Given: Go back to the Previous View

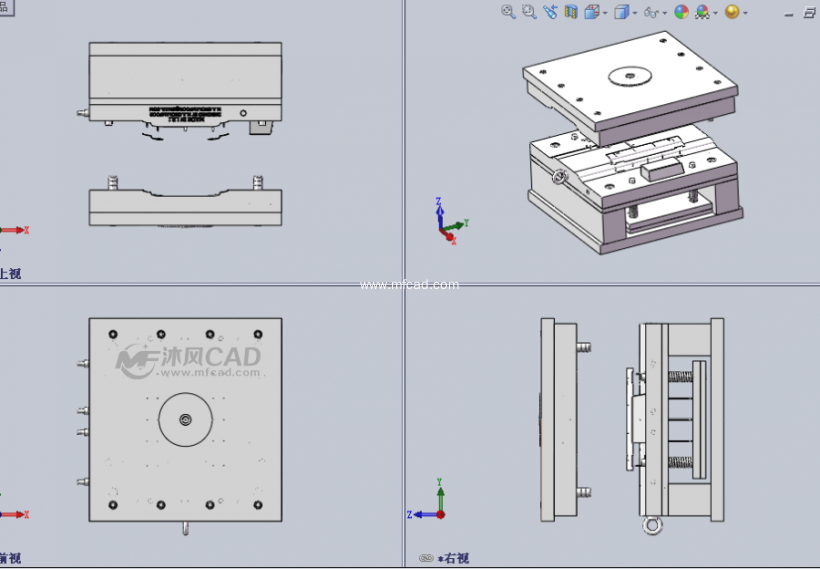Looking at the screenshot, I should (x=550, y=12).
